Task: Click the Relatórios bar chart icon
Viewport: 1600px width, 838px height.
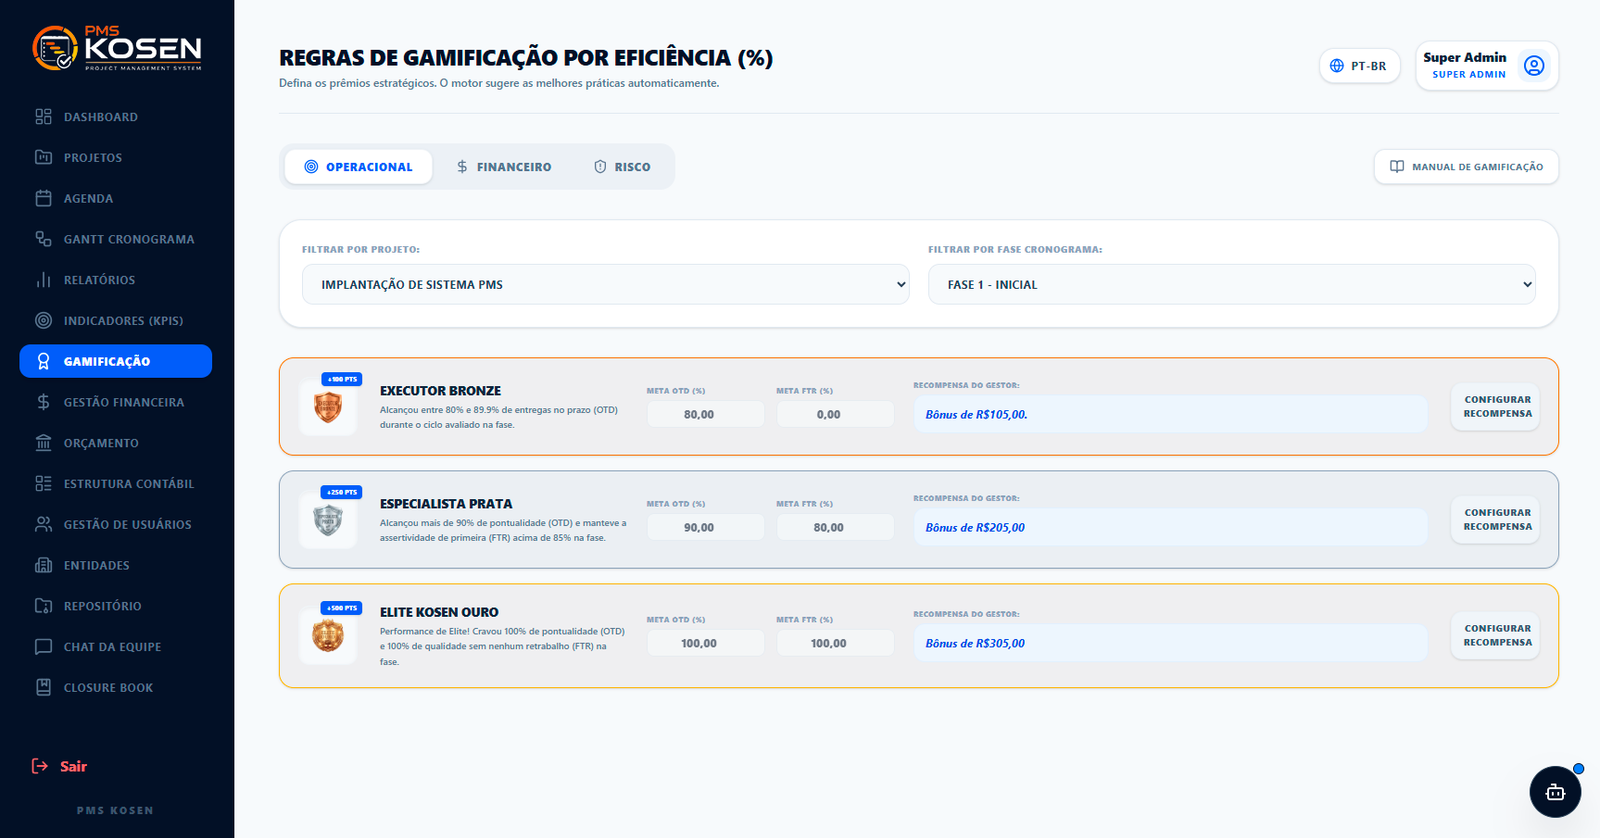Action: [43, 280]
